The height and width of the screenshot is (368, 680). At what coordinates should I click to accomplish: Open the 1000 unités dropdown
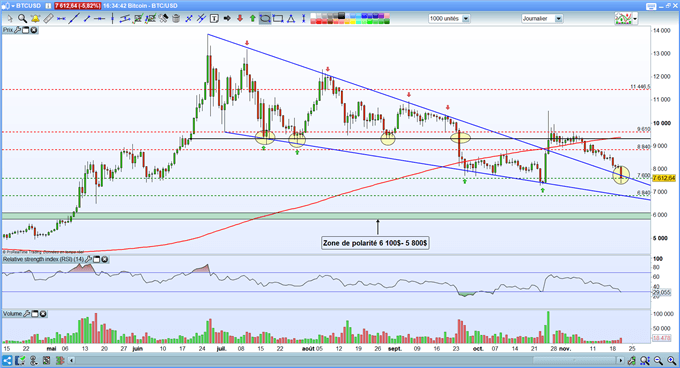point(466,19)
